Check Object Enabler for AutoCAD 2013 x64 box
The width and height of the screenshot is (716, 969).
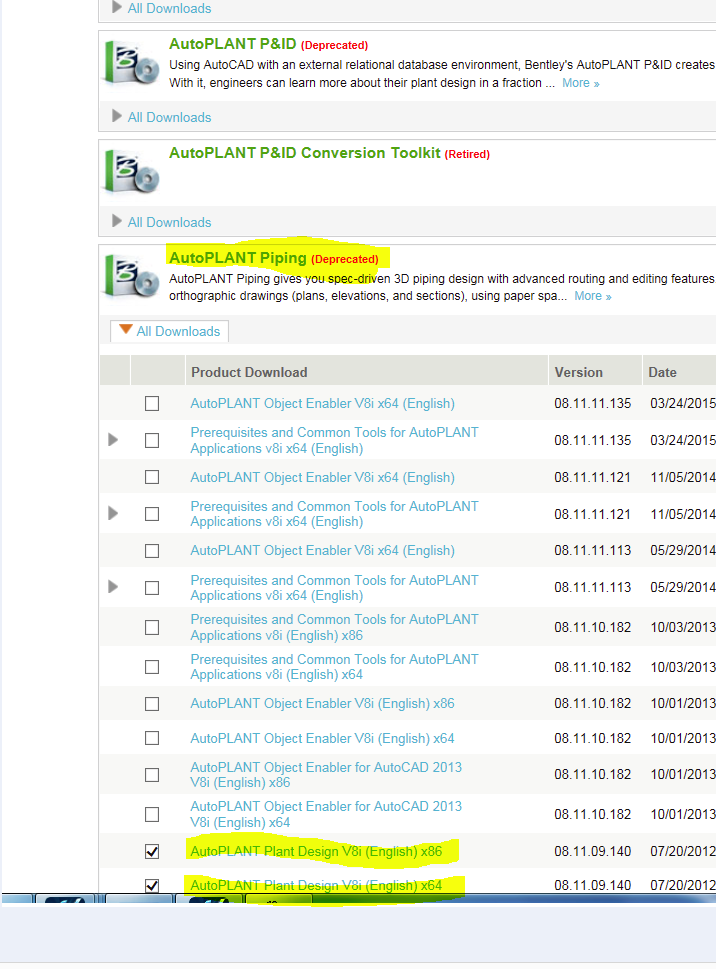pos(152,815)
